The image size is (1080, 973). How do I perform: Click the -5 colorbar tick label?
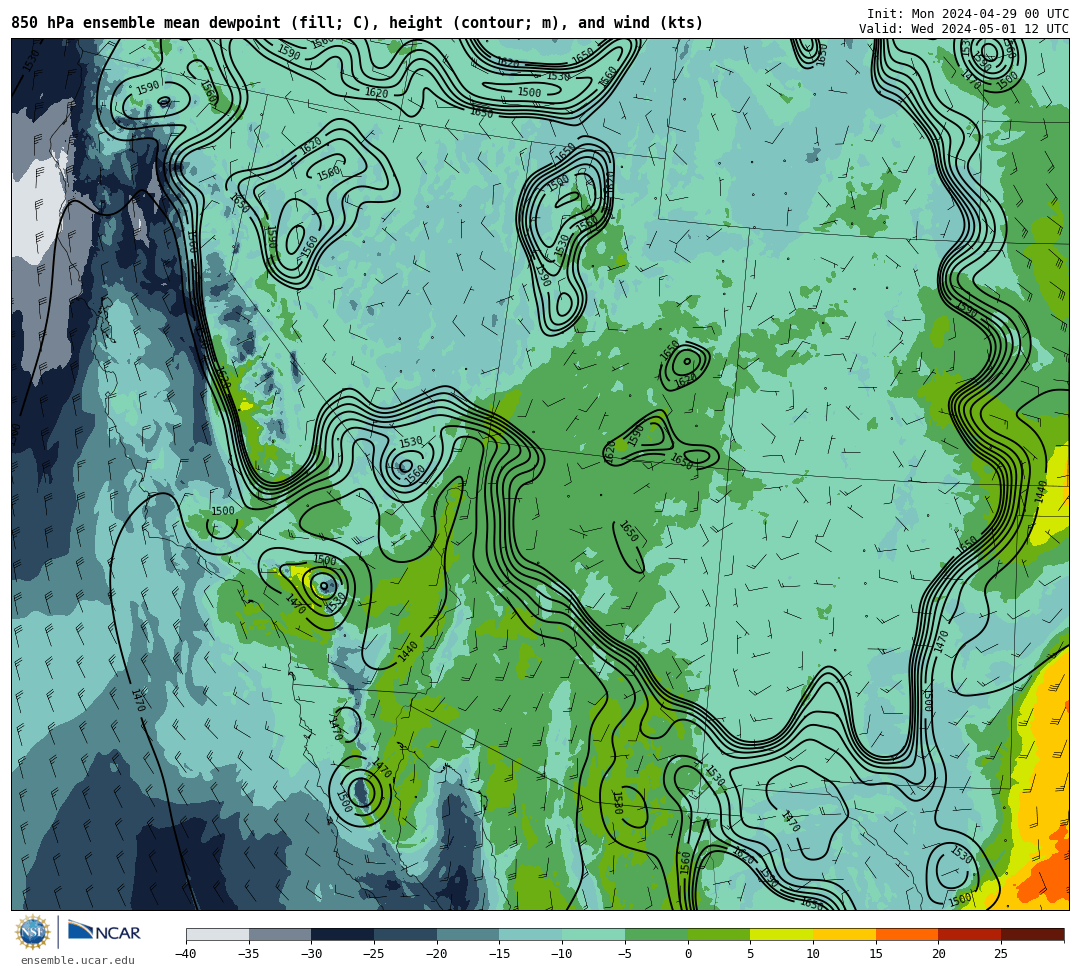pyautogui.click(x=625, y=954)
